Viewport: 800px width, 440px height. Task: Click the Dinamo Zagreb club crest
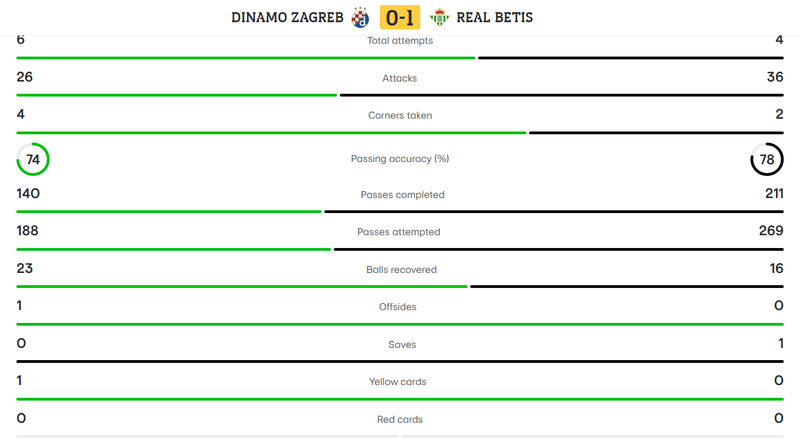click(361, 17)
